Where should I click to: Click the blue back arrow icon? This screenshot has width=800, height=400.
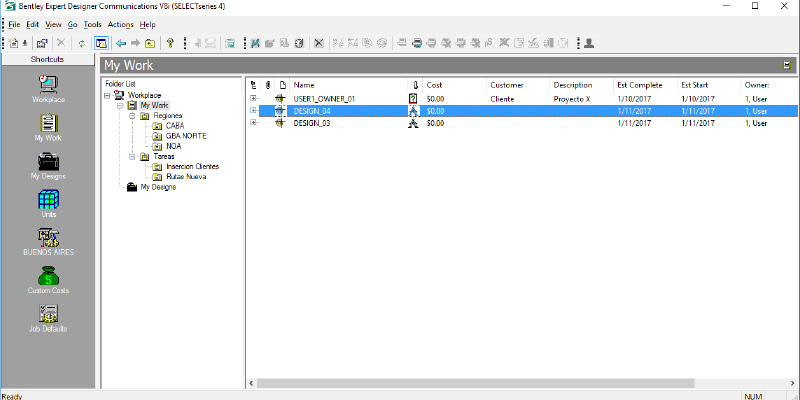tap(120, 43)
